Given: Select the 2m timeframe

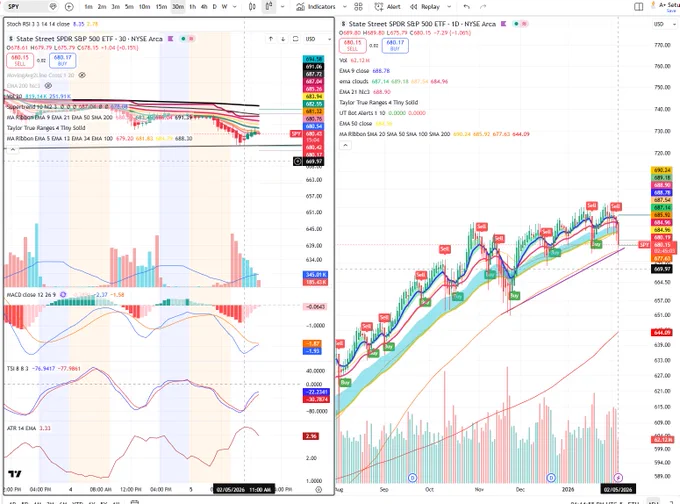Looking at the screenshot, I should (102, 7).
